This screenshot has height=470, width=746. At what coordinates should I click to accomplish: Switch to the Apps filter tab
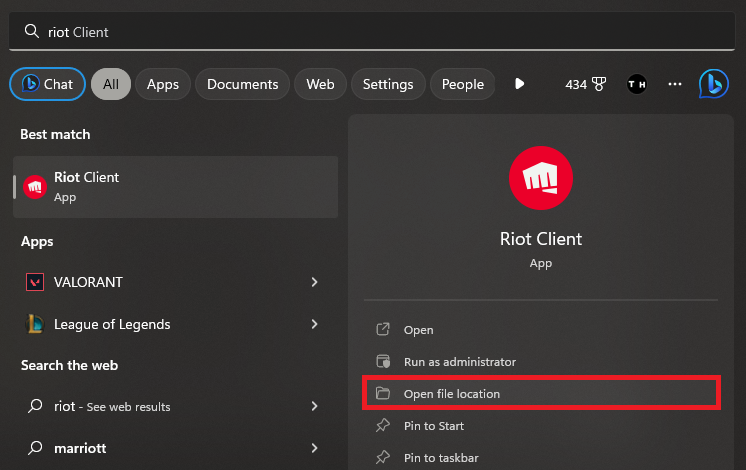pyautogui.click(x=162, y=84)
